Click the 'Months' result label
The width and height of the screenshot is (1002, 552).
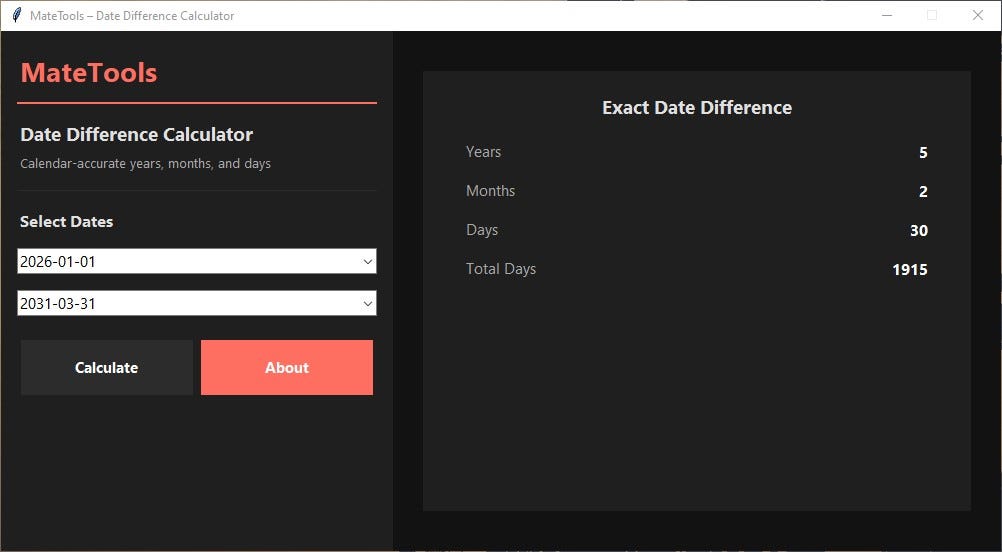[x=491, y=191]
